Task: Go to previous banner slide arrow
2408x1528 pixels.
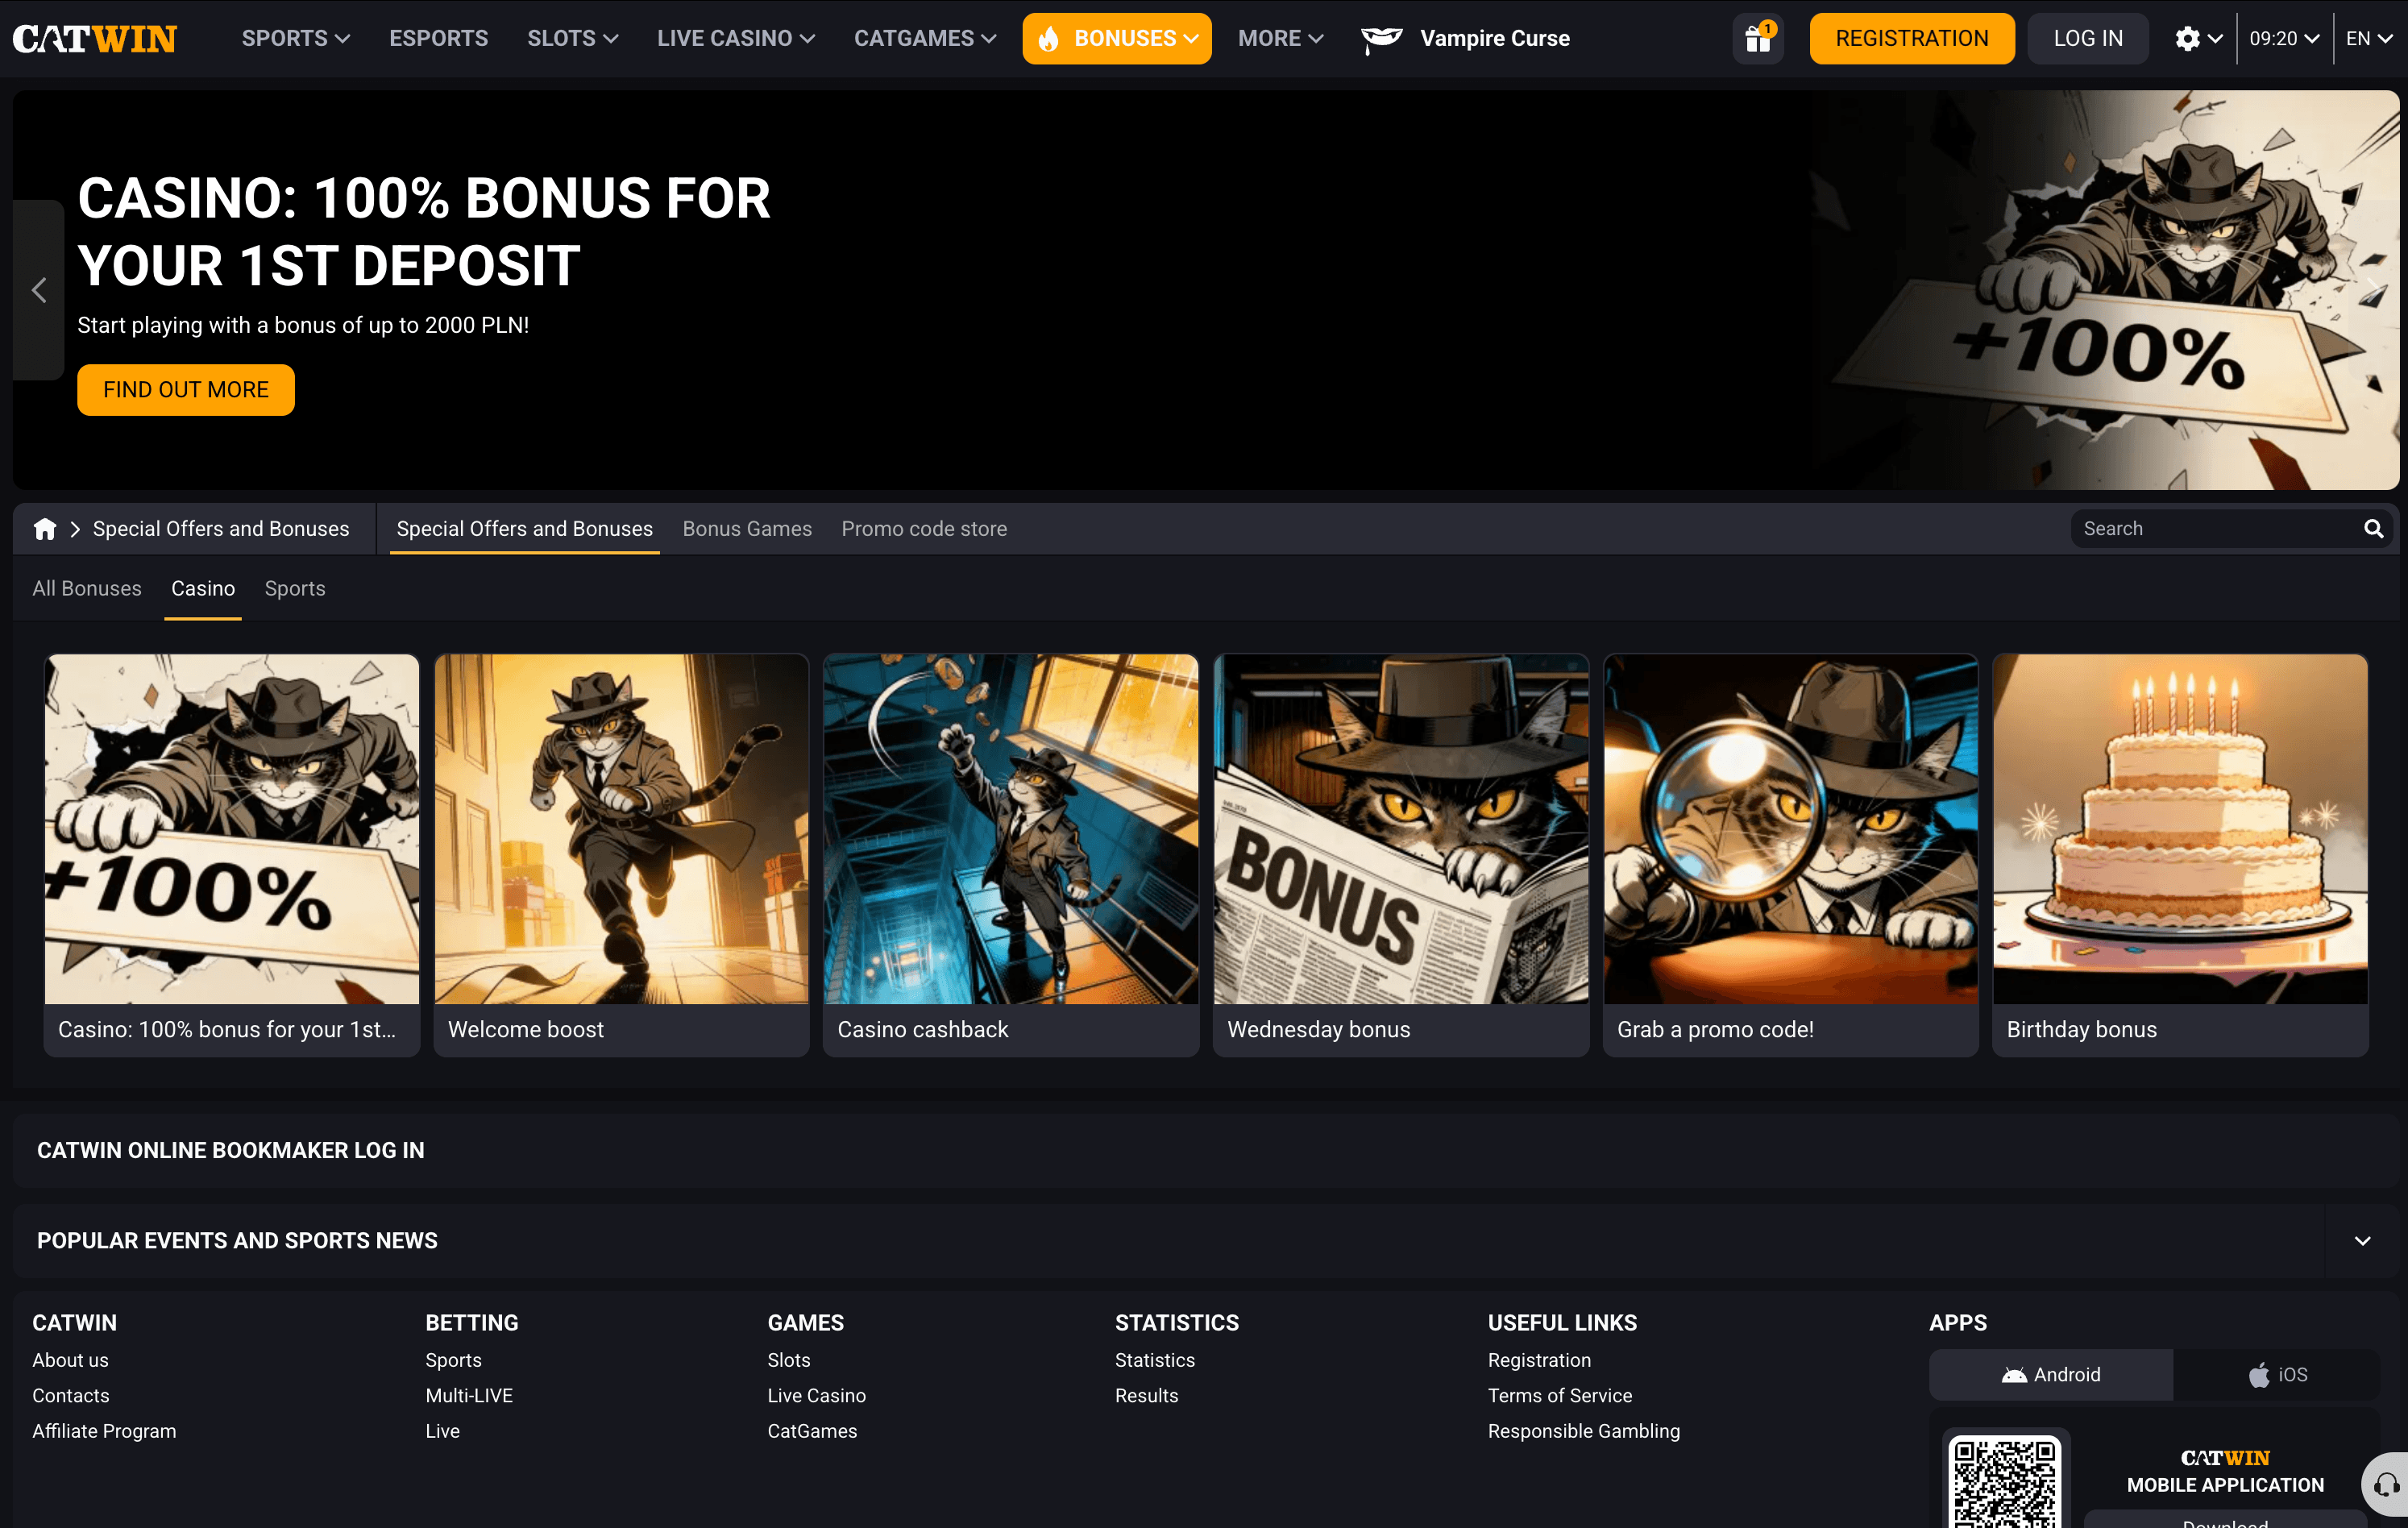Action: [39, 290]
